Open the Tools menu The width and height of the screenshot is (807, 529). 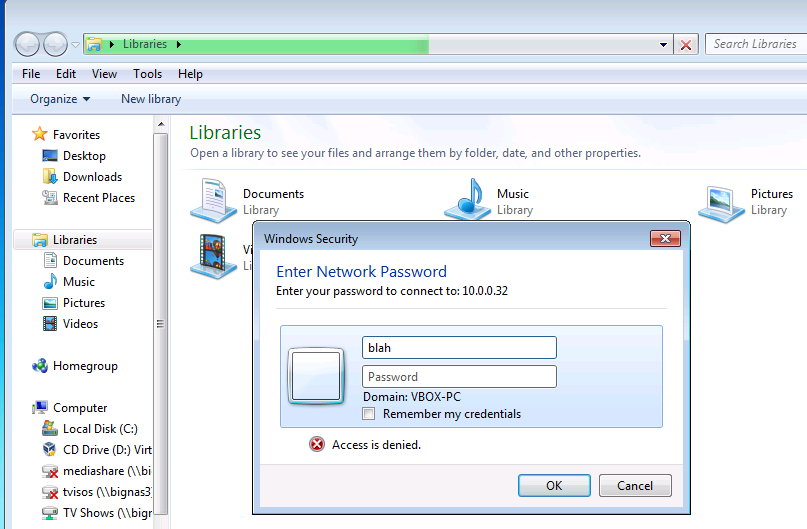pyautogui.click(x=147, y=74)
